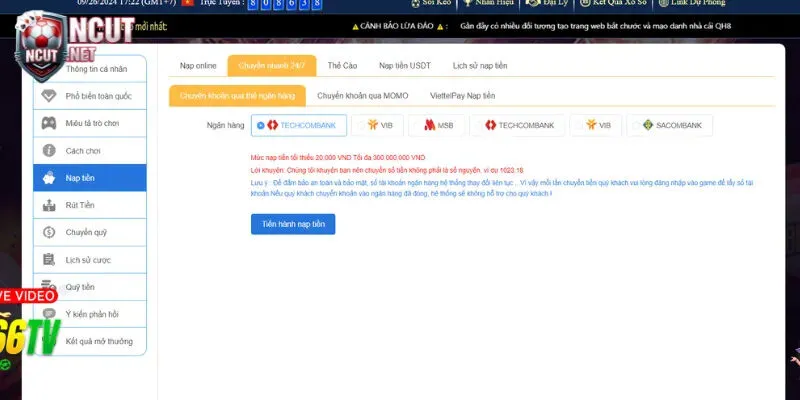800x400 pixels.
Task: Open Kết quả mở thưởng in the sidebar
Action: (99, 341)
